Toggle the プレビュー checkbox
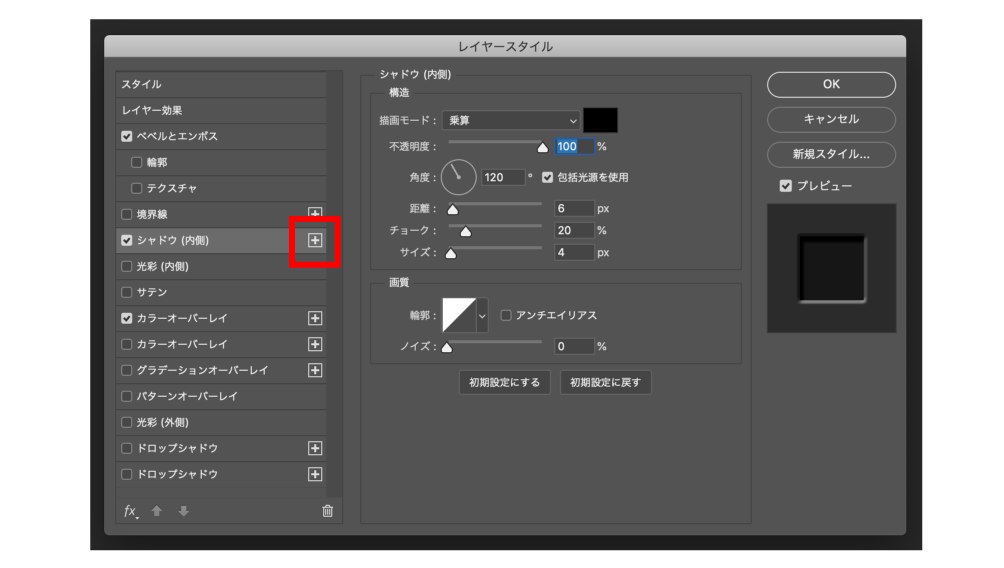Image resolution: width=1004 pixels, height=568 pixels. coord(786,186)
